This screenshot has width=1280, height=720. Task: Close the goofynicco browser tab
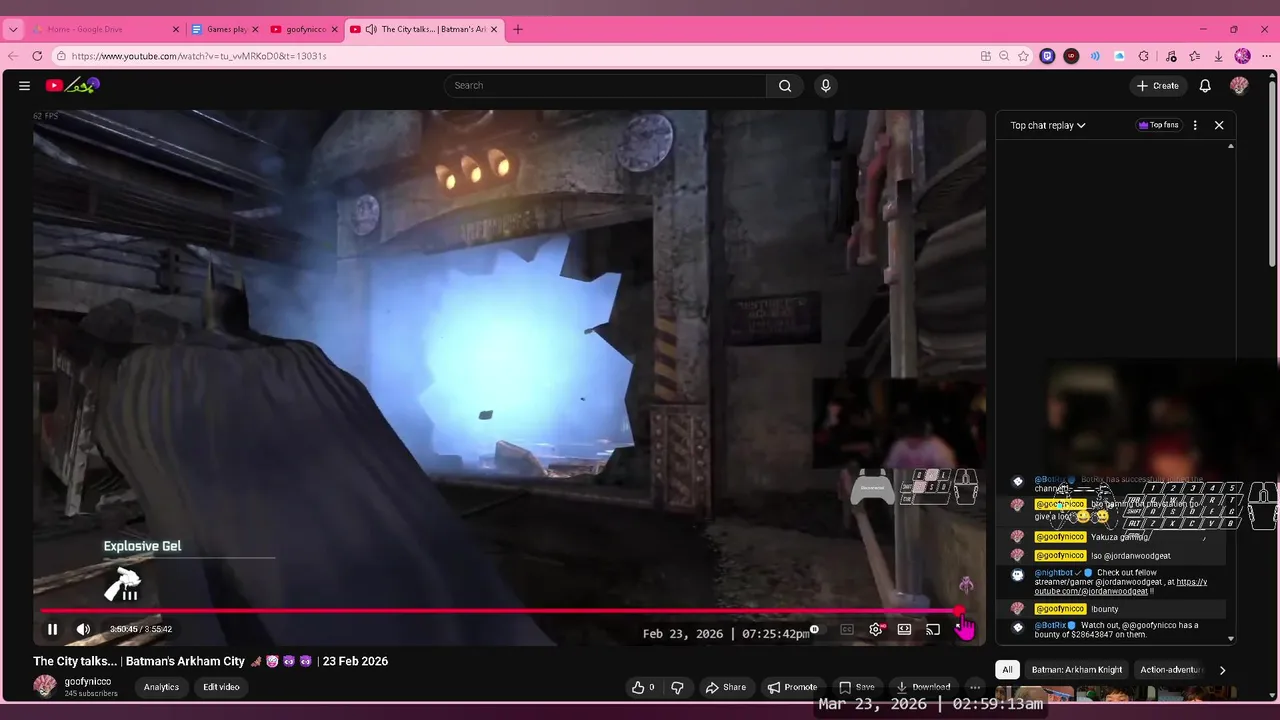tap(334, 29)
